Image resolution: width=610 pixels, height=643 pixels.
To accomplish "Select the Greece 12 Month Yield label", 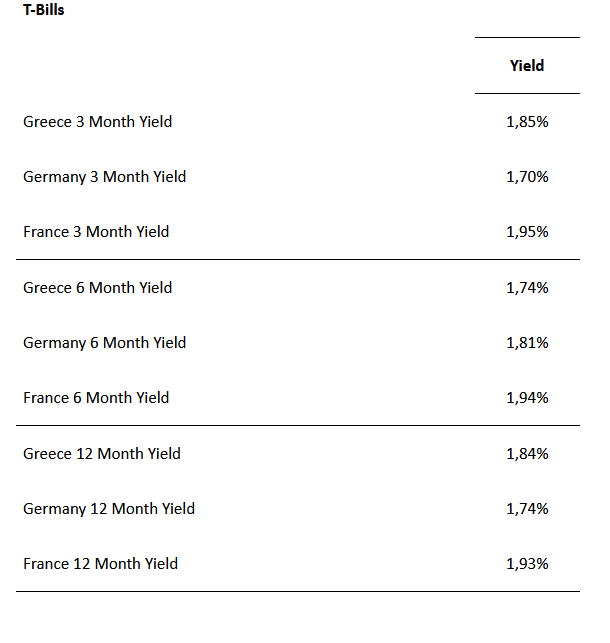I will [x=102, y=454].
